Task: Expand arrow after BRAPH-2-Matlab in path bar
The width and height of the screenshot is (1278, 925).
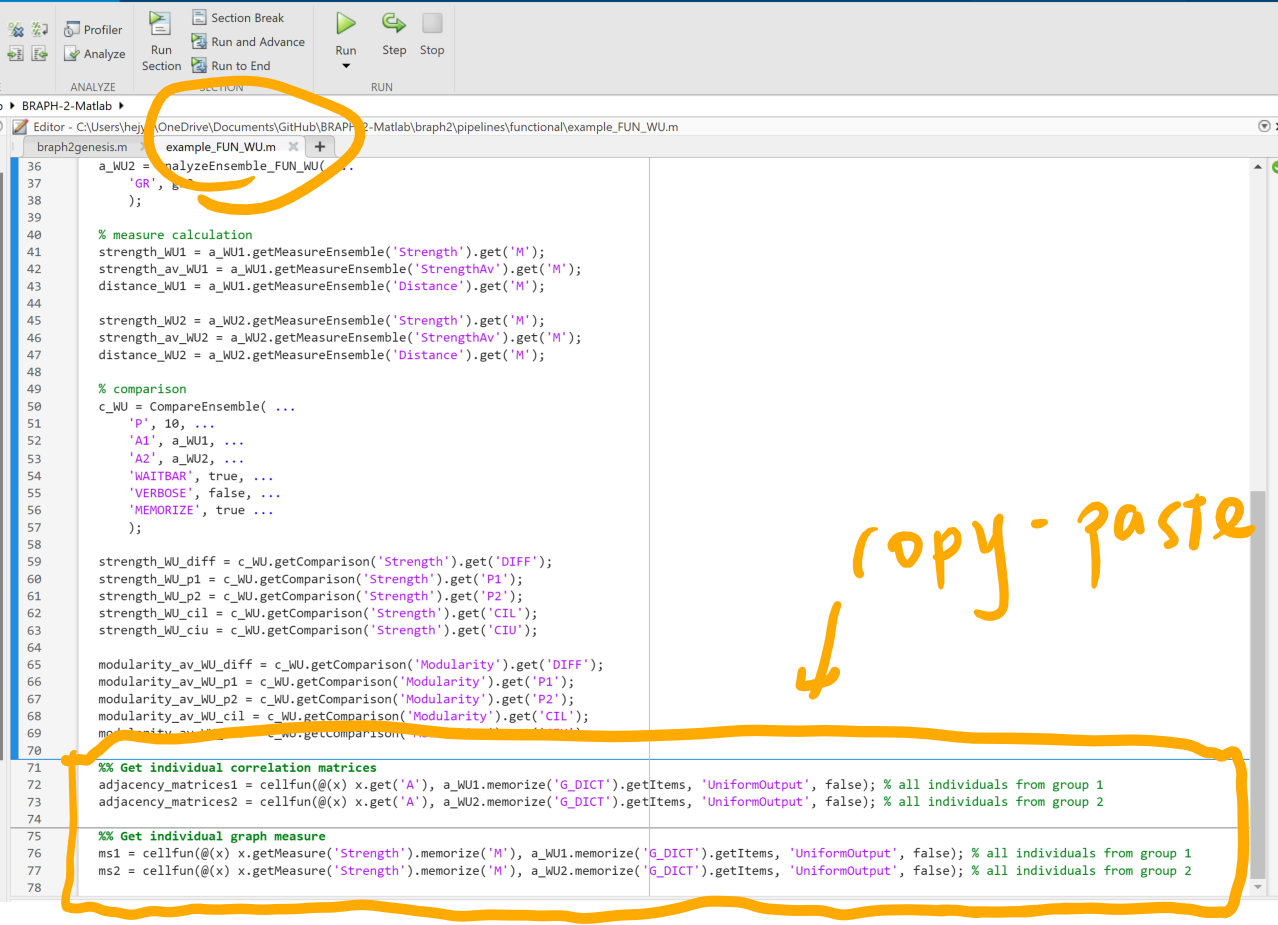Action: click(121, 105)
